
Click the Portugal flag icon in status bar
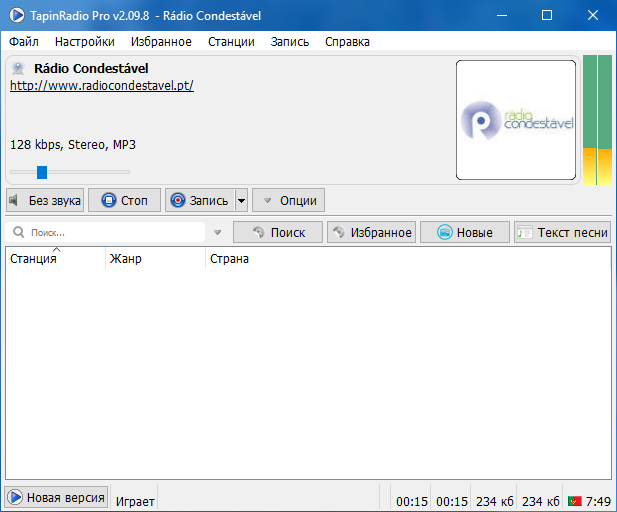point(575,500)
